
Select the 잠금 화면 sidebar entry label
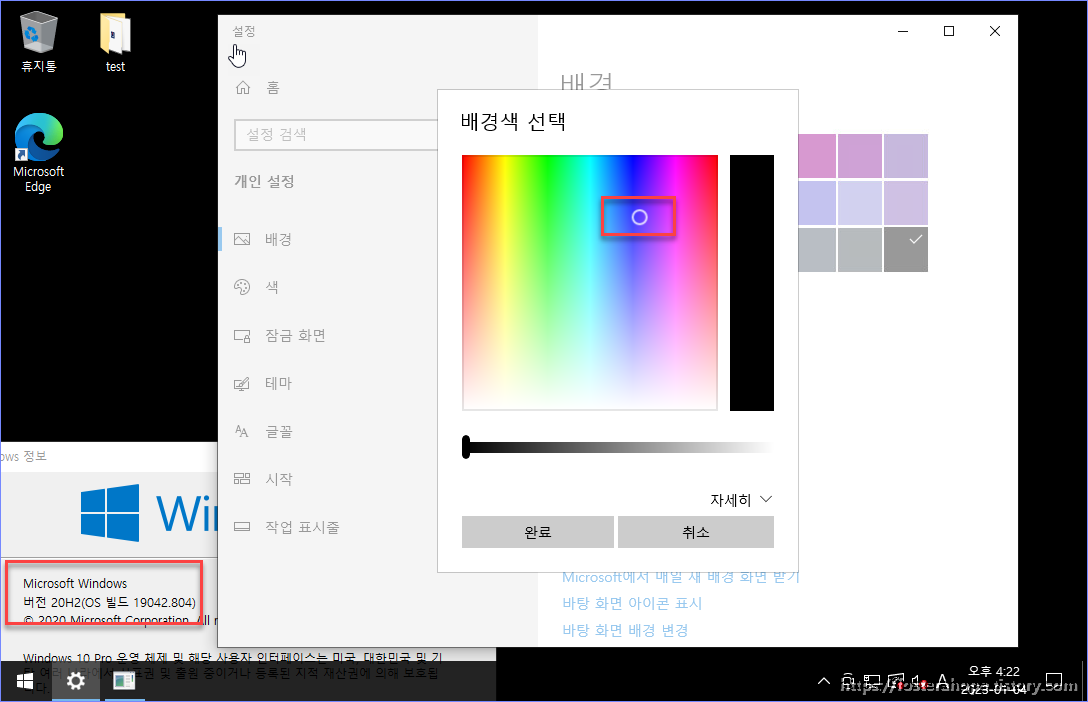click(296, 336)
